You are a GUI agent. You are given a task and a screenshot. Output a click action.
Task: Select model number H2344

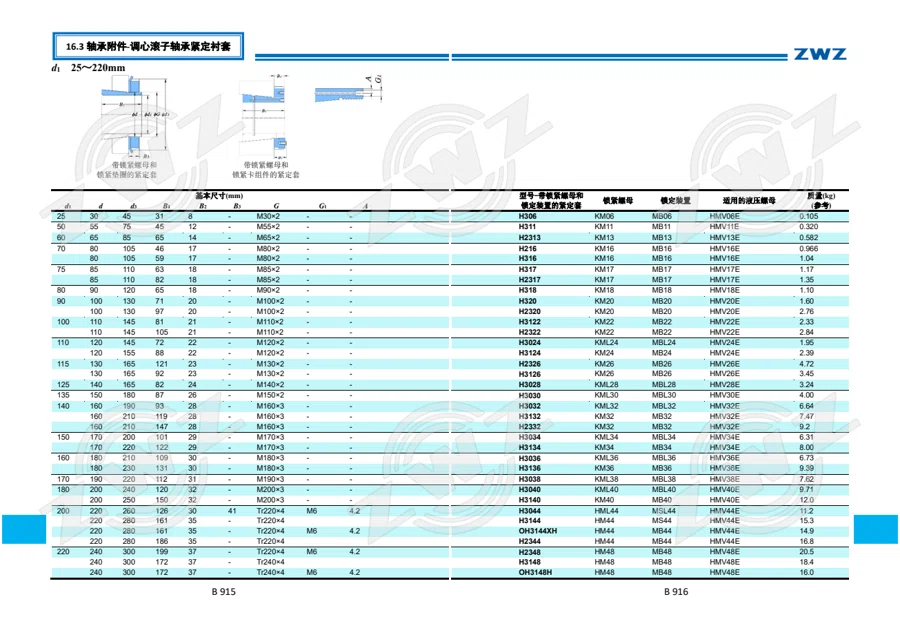pos(529,541)
